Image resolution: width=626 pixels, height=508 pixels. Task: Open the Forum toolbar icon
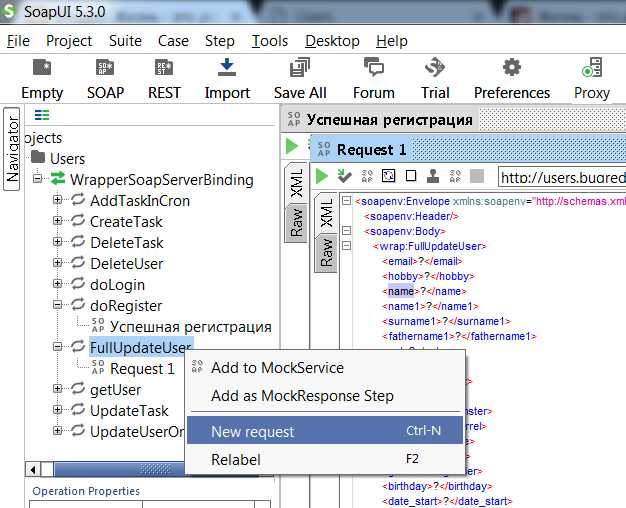374,67
